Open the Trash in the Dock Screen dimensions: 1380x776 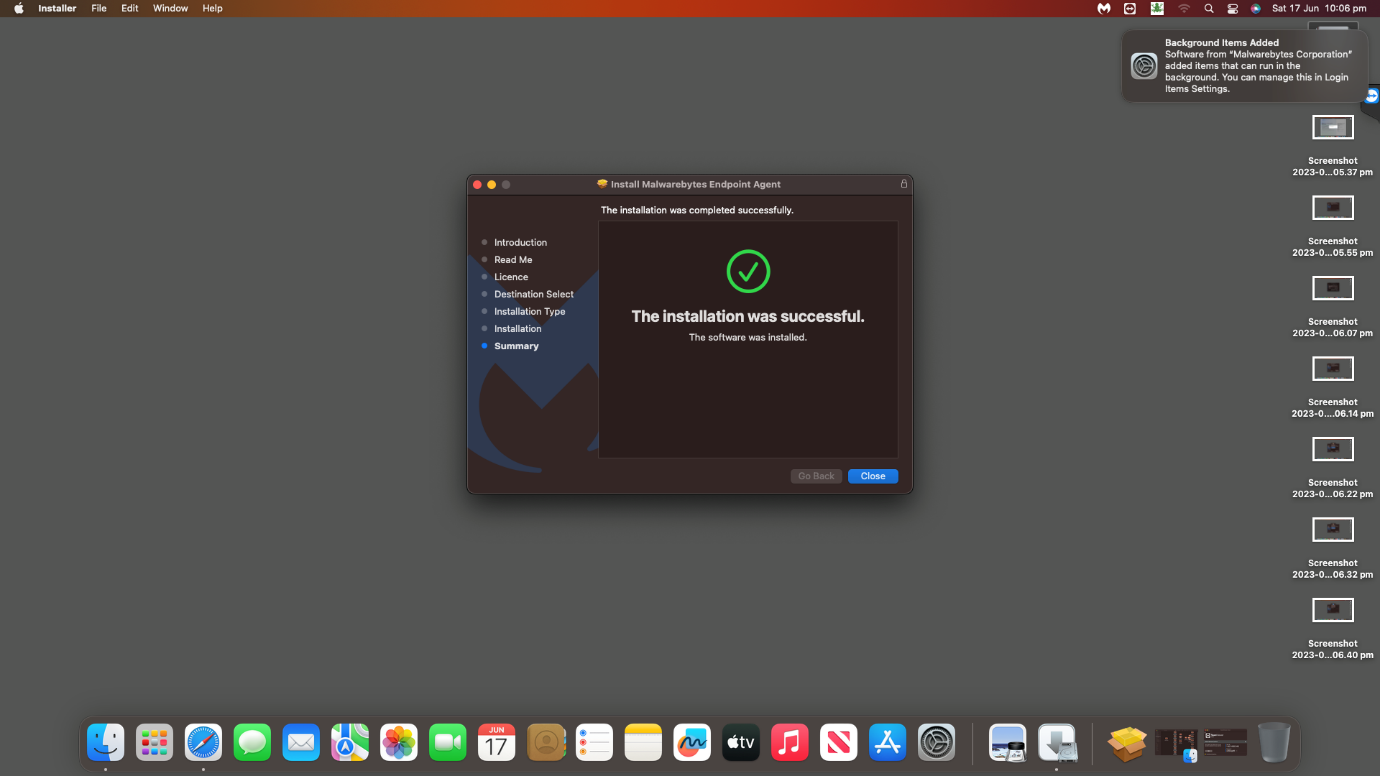(1274, 742)
